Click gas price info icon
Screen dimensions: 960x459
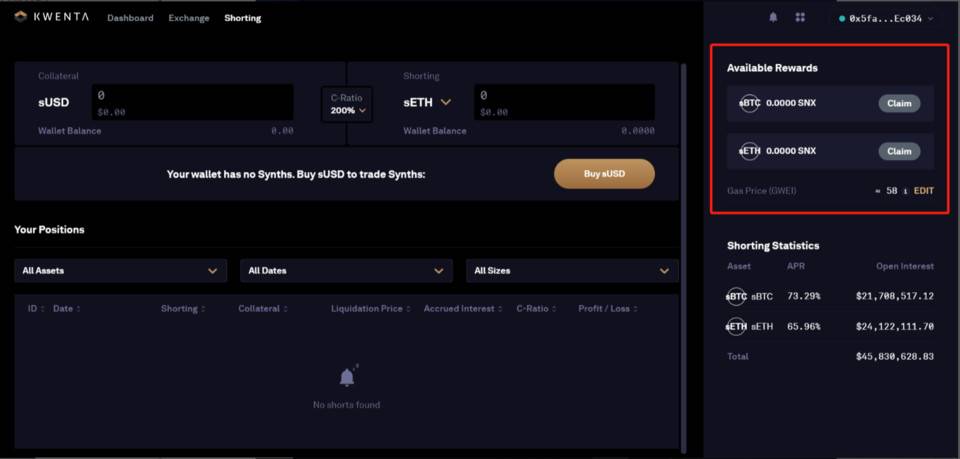pyautogui.click(x=905, y=190)
